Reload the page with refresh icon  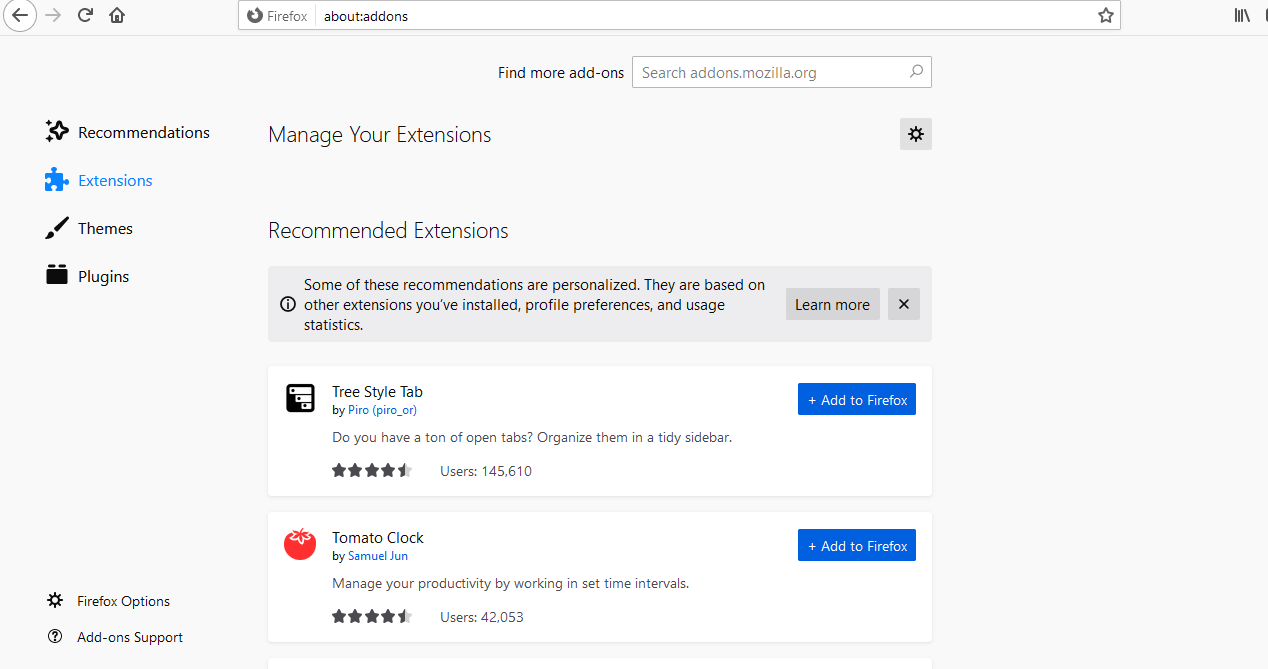coord(85,16)
